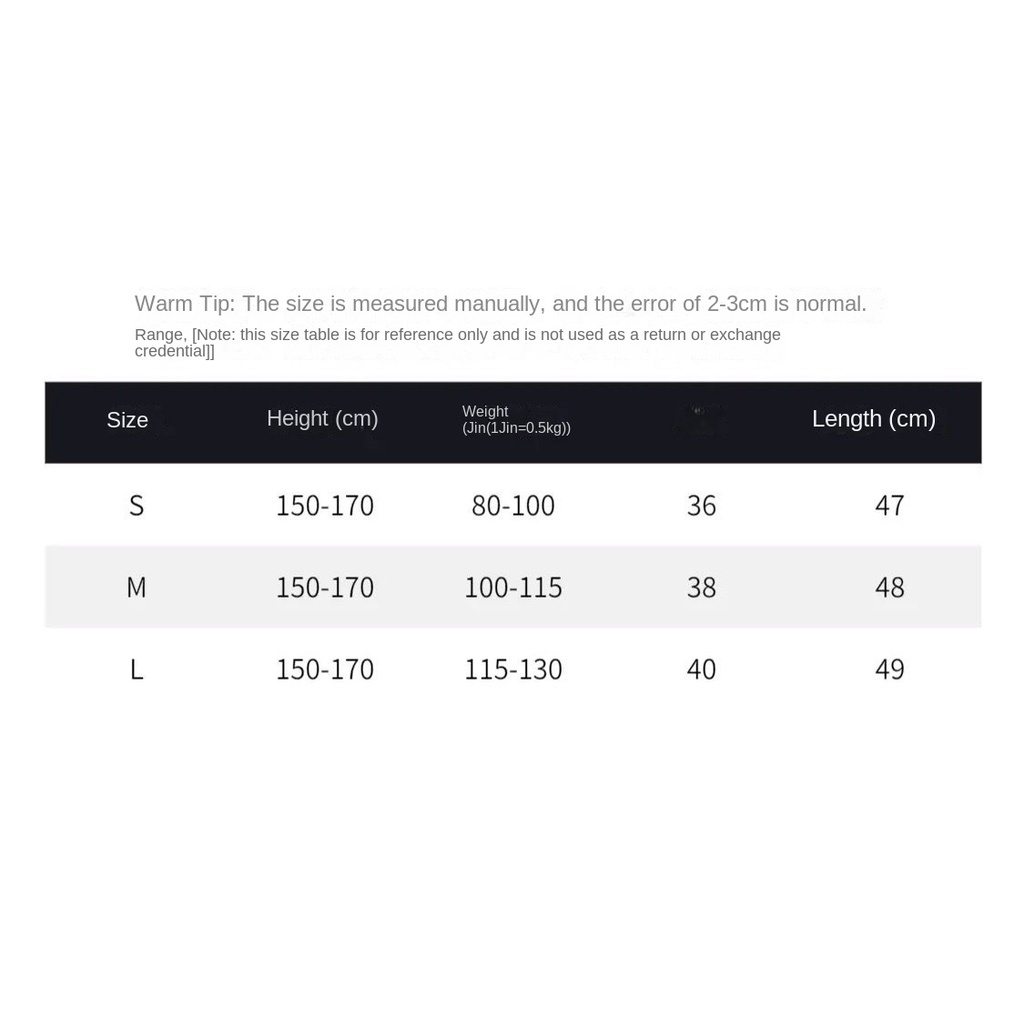Select the M size cell

click(136, 588)
